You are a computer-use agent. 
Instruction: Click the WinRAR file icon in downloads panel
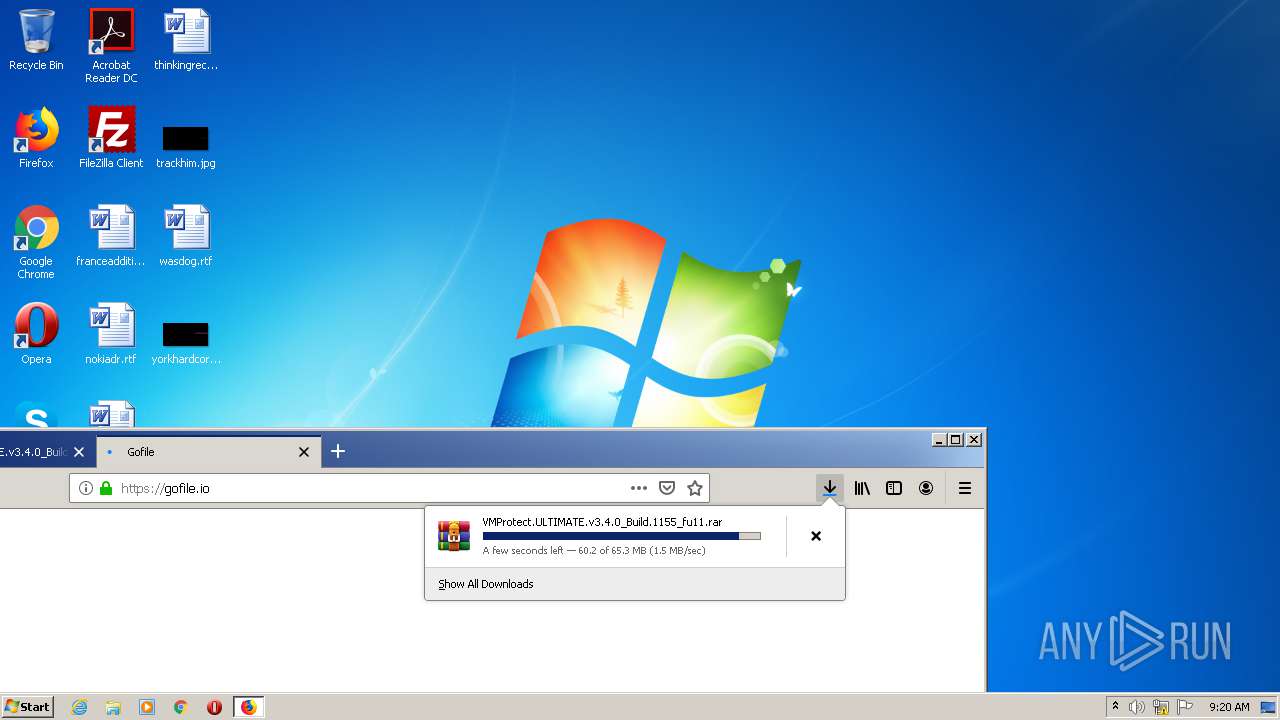454,536
